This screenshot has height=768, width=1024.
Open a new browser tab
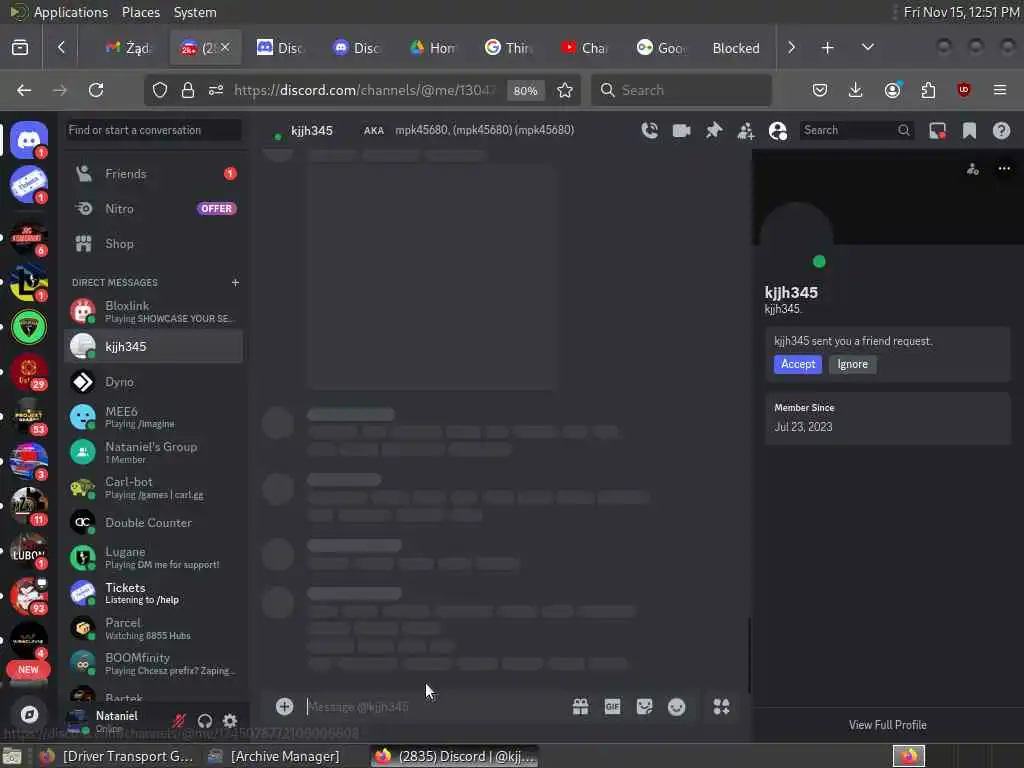point(827,48)
